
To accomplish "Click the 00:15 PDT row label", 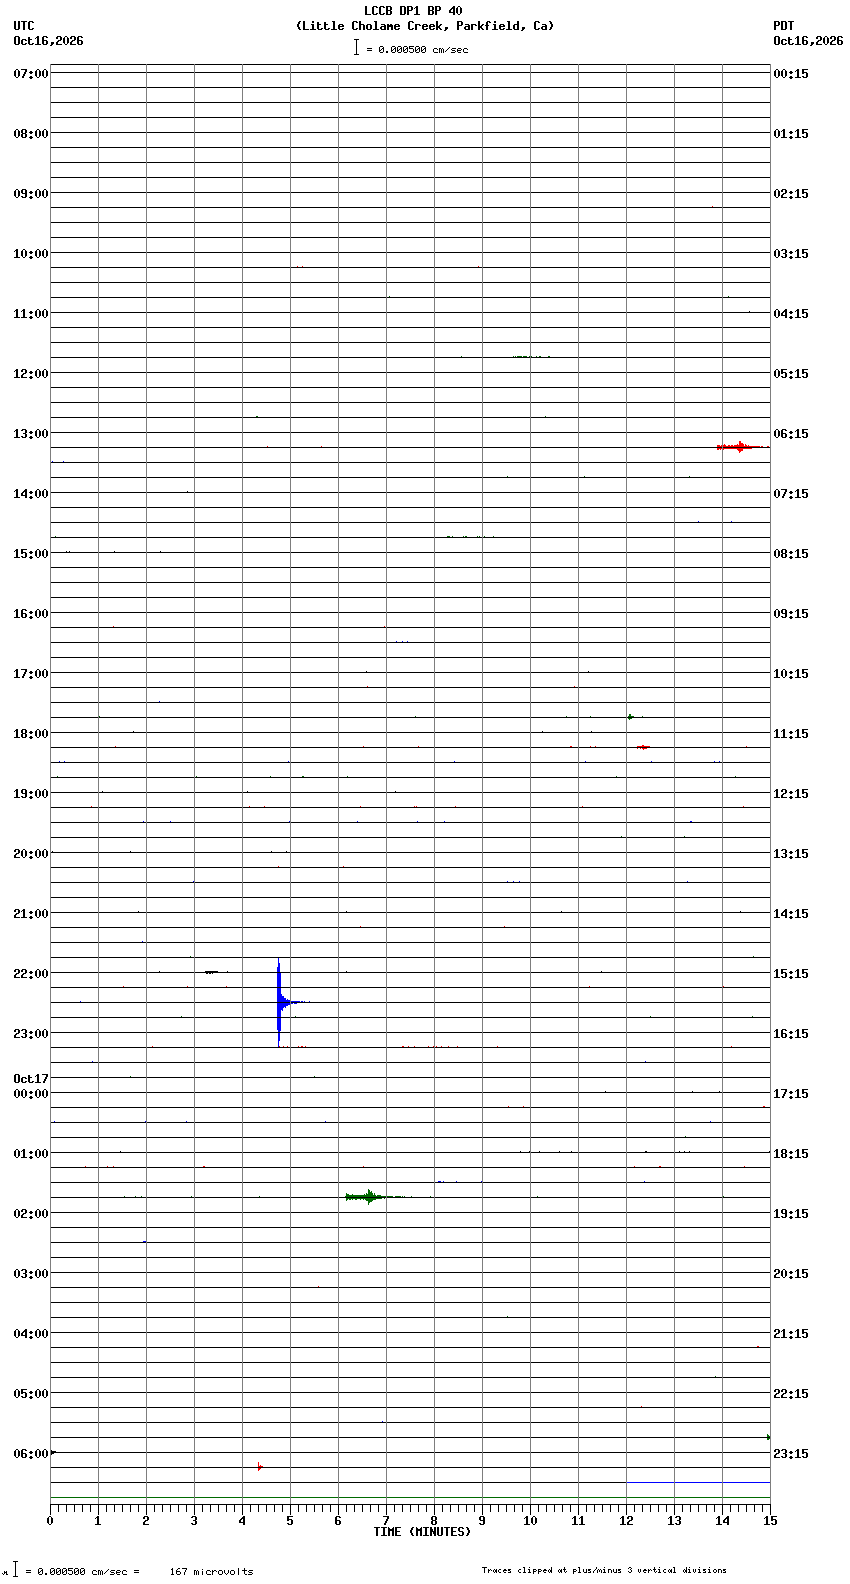I will point(791,74).
